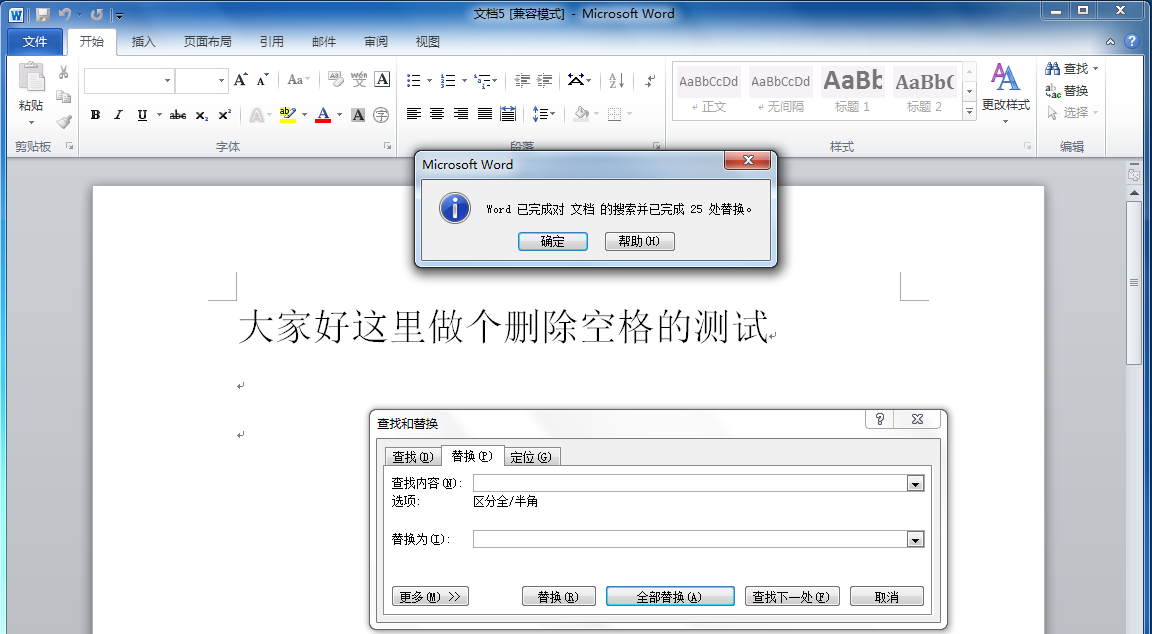Apply character shading icon

pyautogui.click(x=358, y=115)
